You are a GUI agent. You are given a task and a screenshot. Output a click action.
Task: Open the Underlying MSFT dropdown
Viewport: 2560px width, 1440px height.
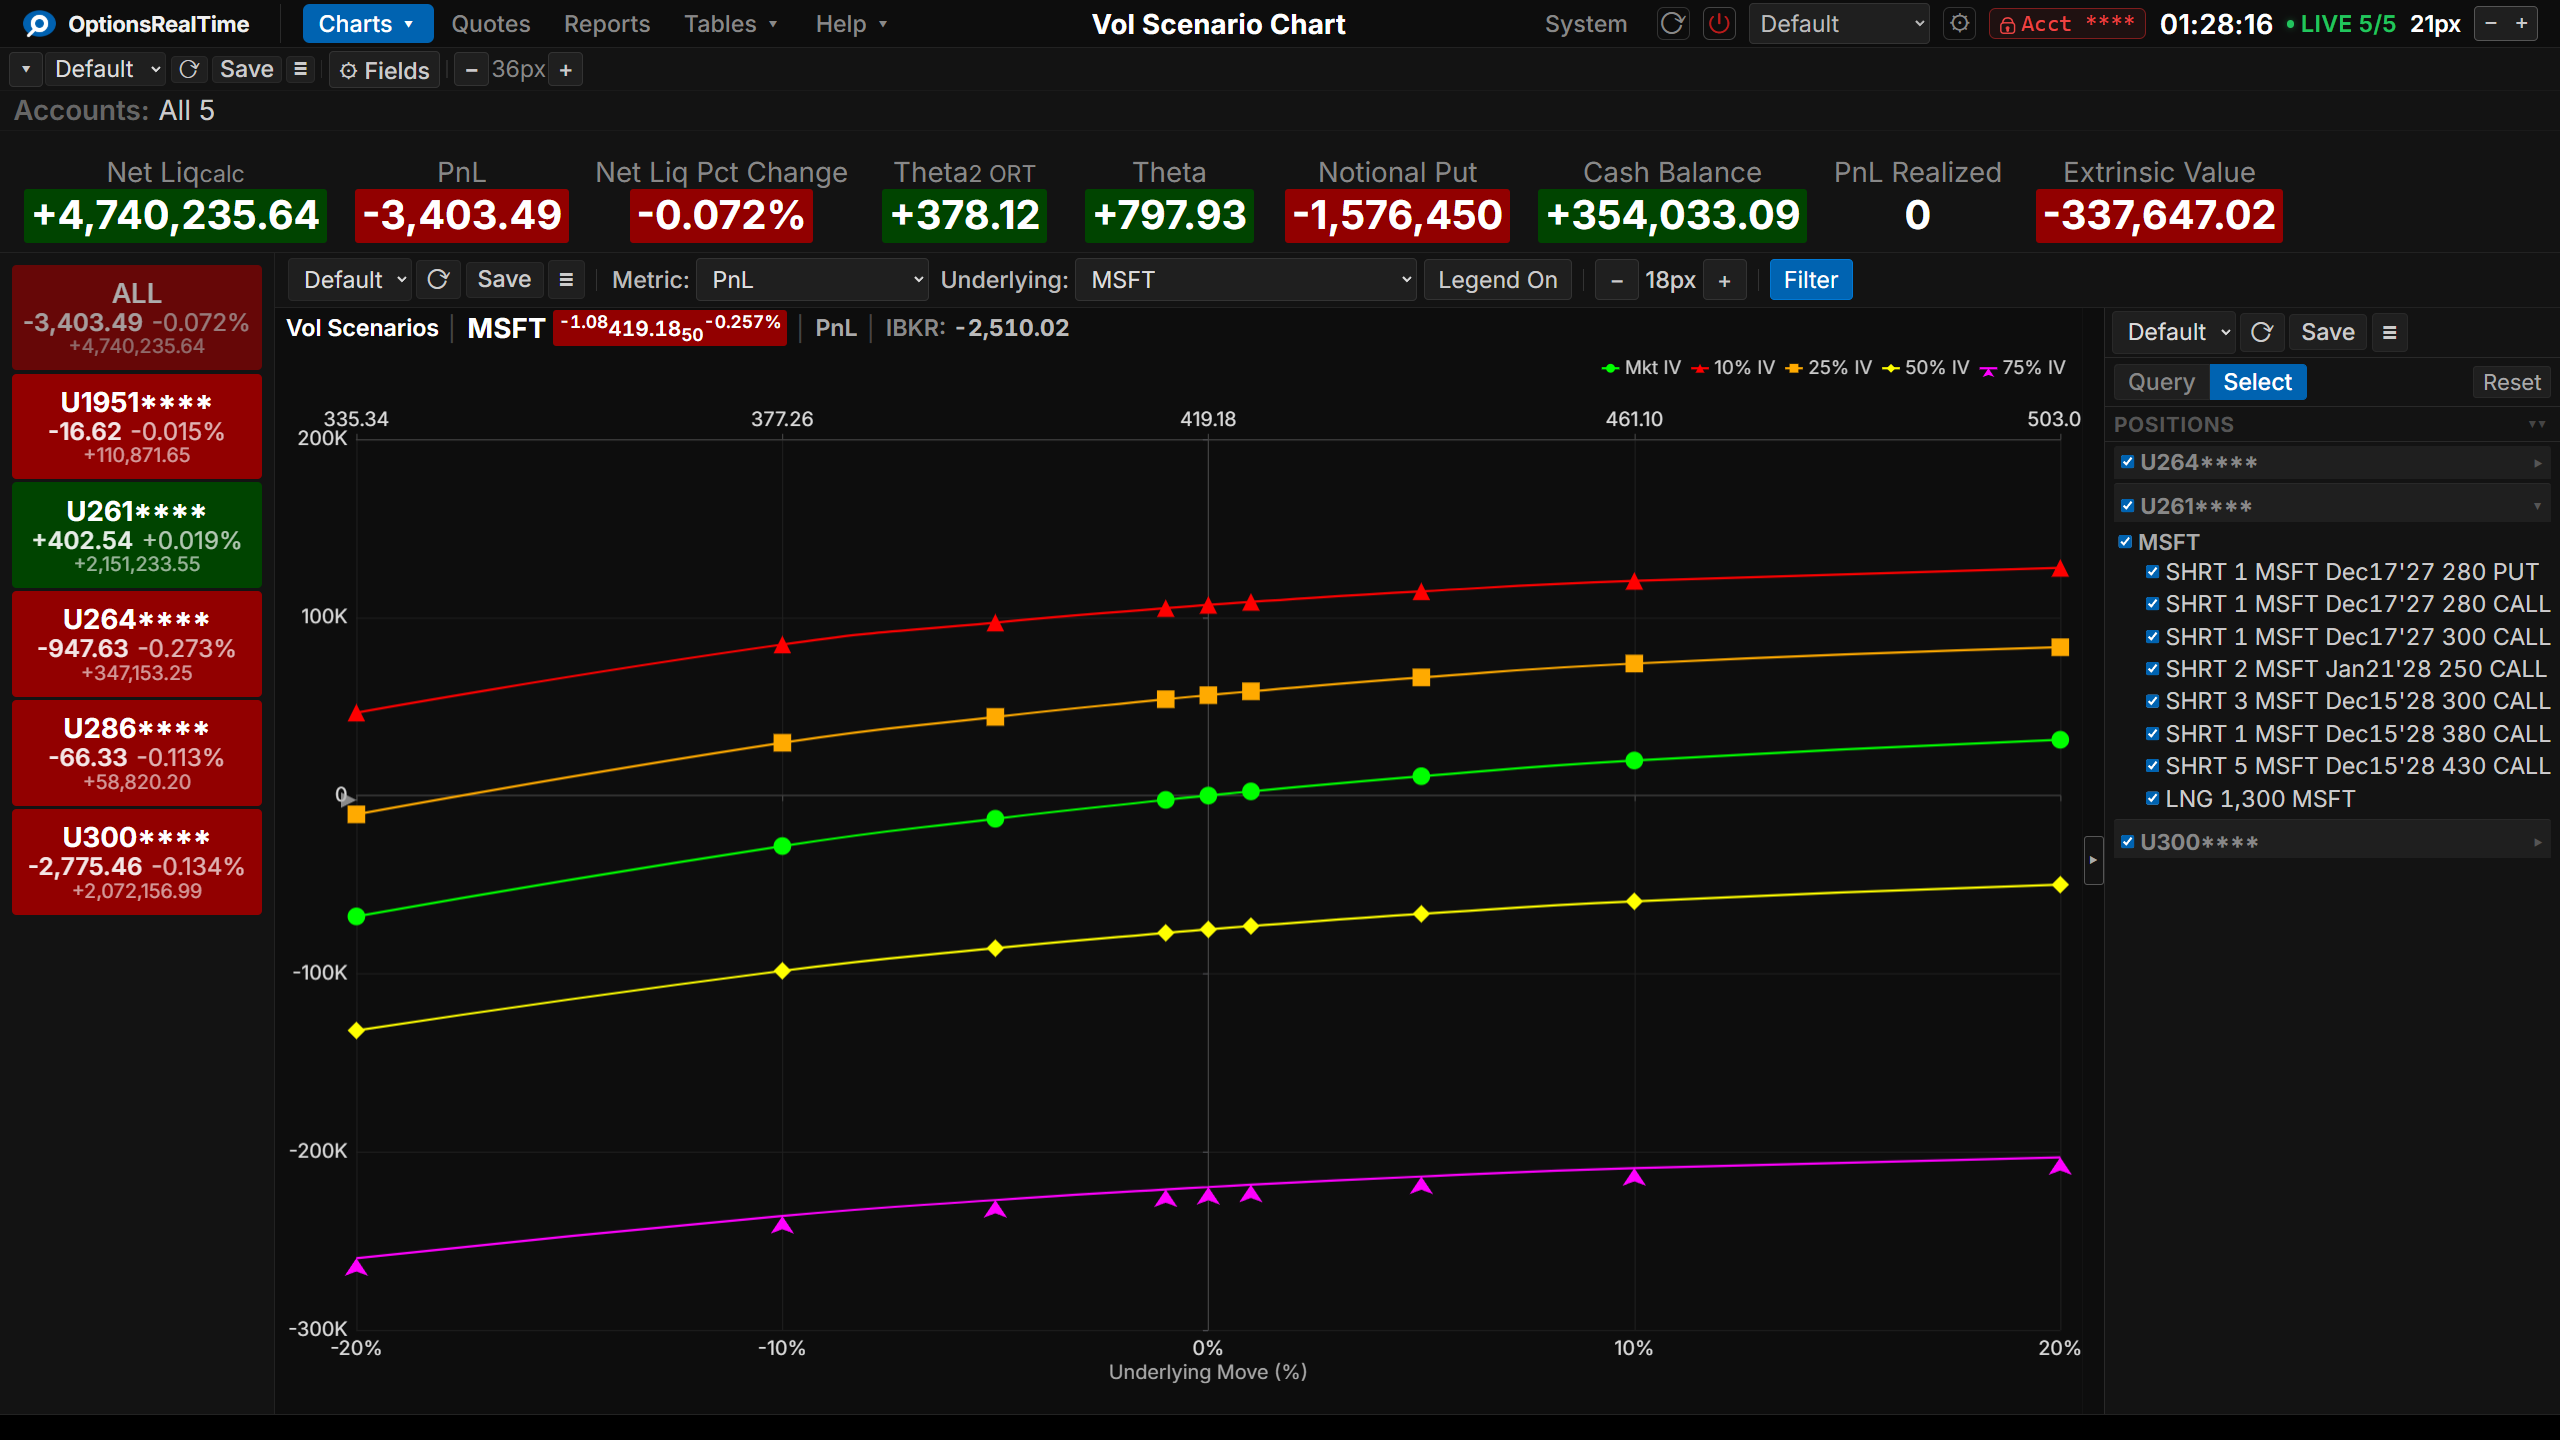click(1245, 280)
